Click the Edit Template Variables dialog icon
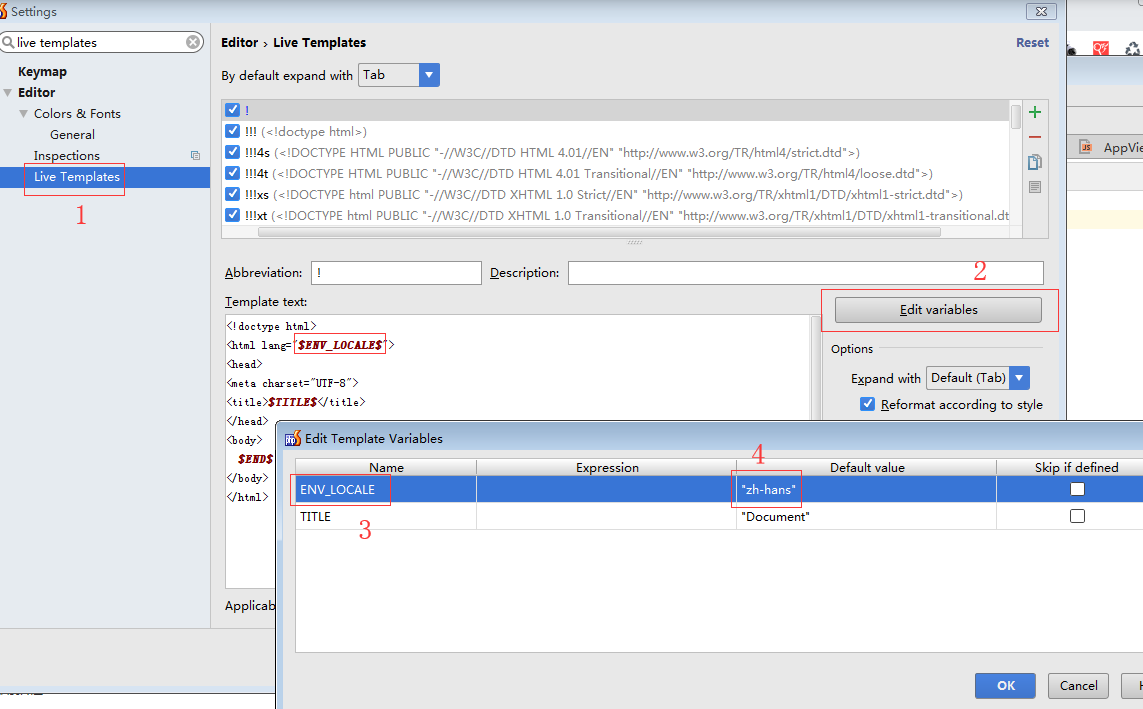This screenshot has height=709, width=1143. (x=292, y=438)
